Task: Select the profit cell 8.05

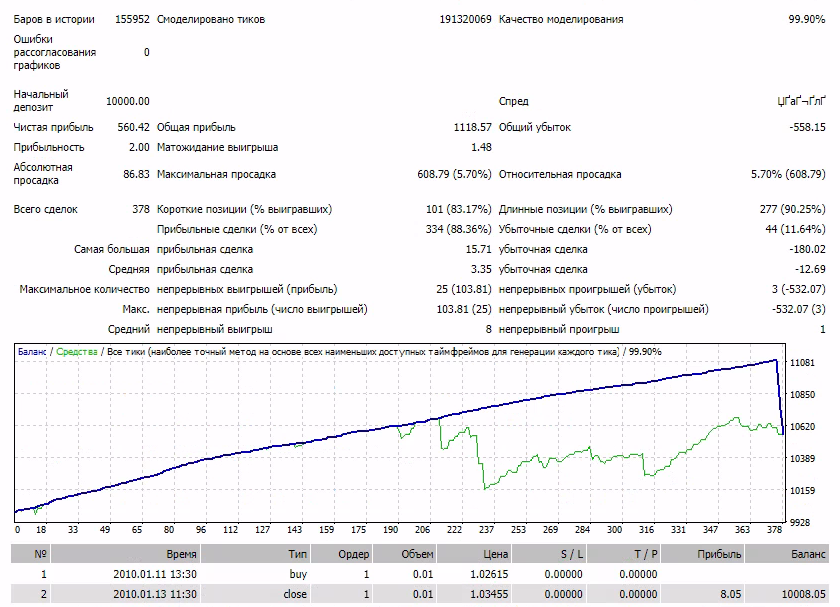Action: (731, 594)
